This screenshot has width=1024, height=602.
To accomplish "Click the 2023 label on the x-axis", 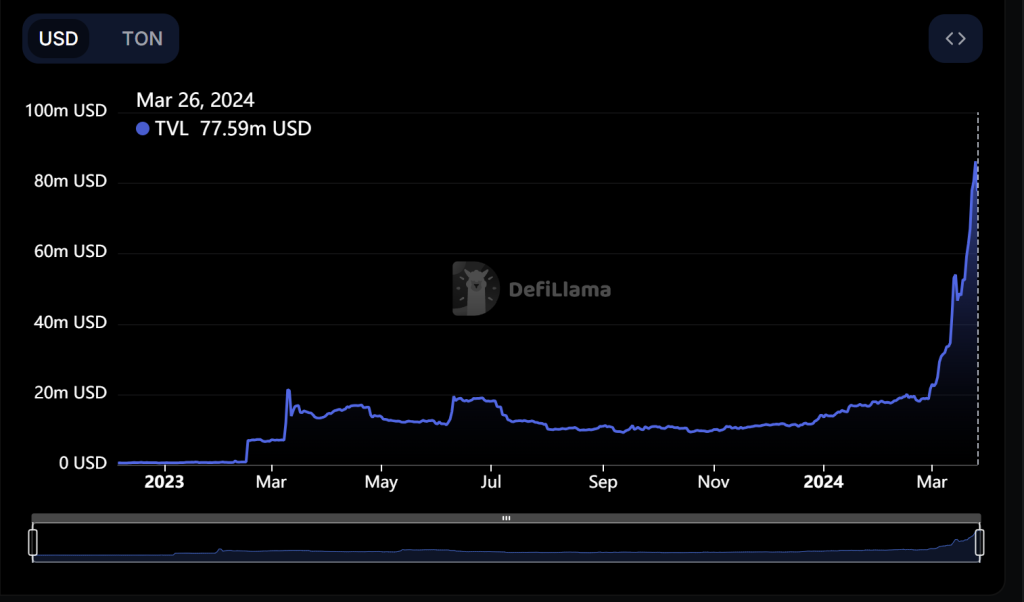I will click(164, 482).
